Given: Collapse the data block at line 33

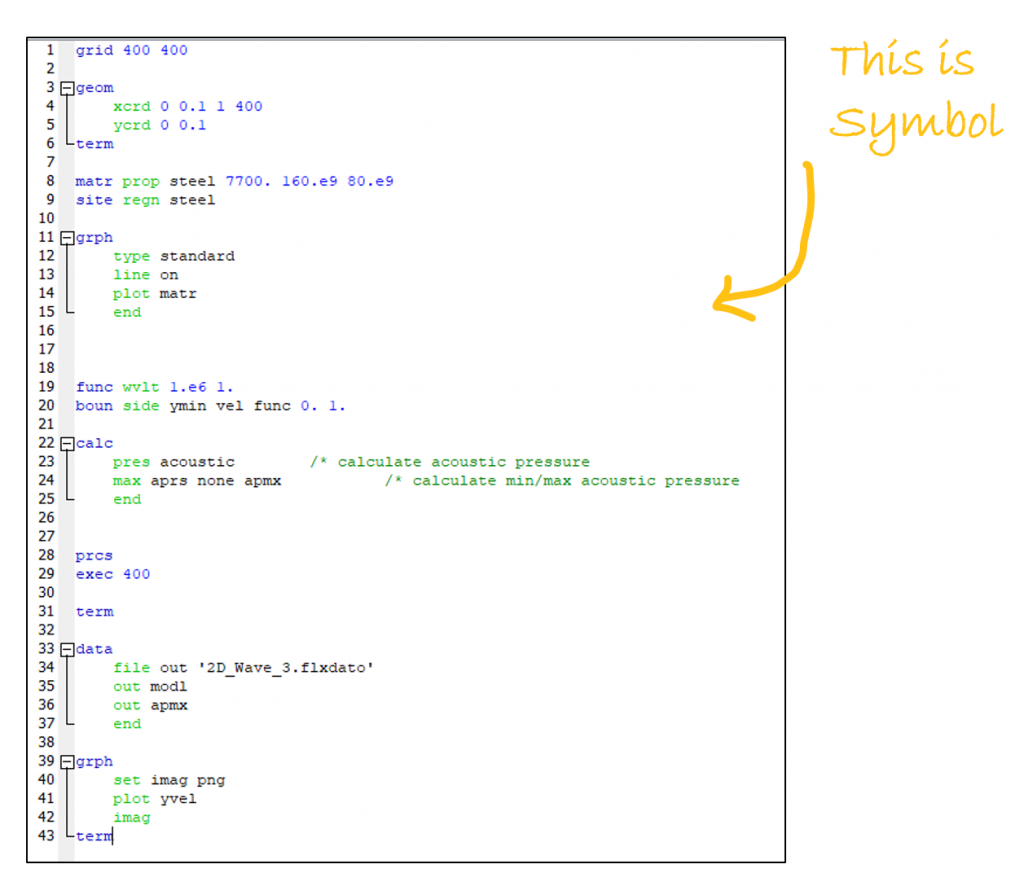Looking at the screenshot, I should [x=67, y=648].
